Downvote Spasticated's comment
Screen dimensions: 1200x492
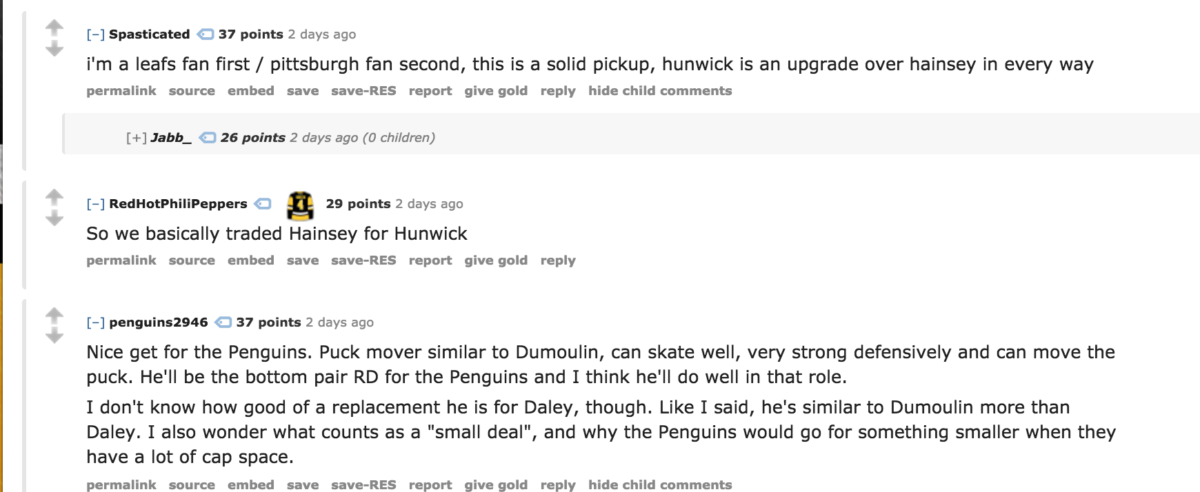tap(54, 49)
